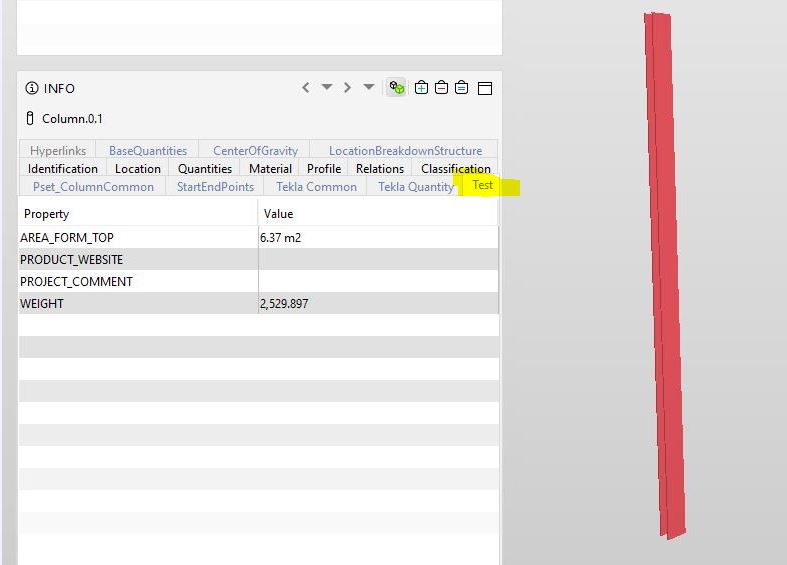Click the Property column header
The width and height of the screenshot is (787, 565).
pyautogui.click(x=138, y=214)
